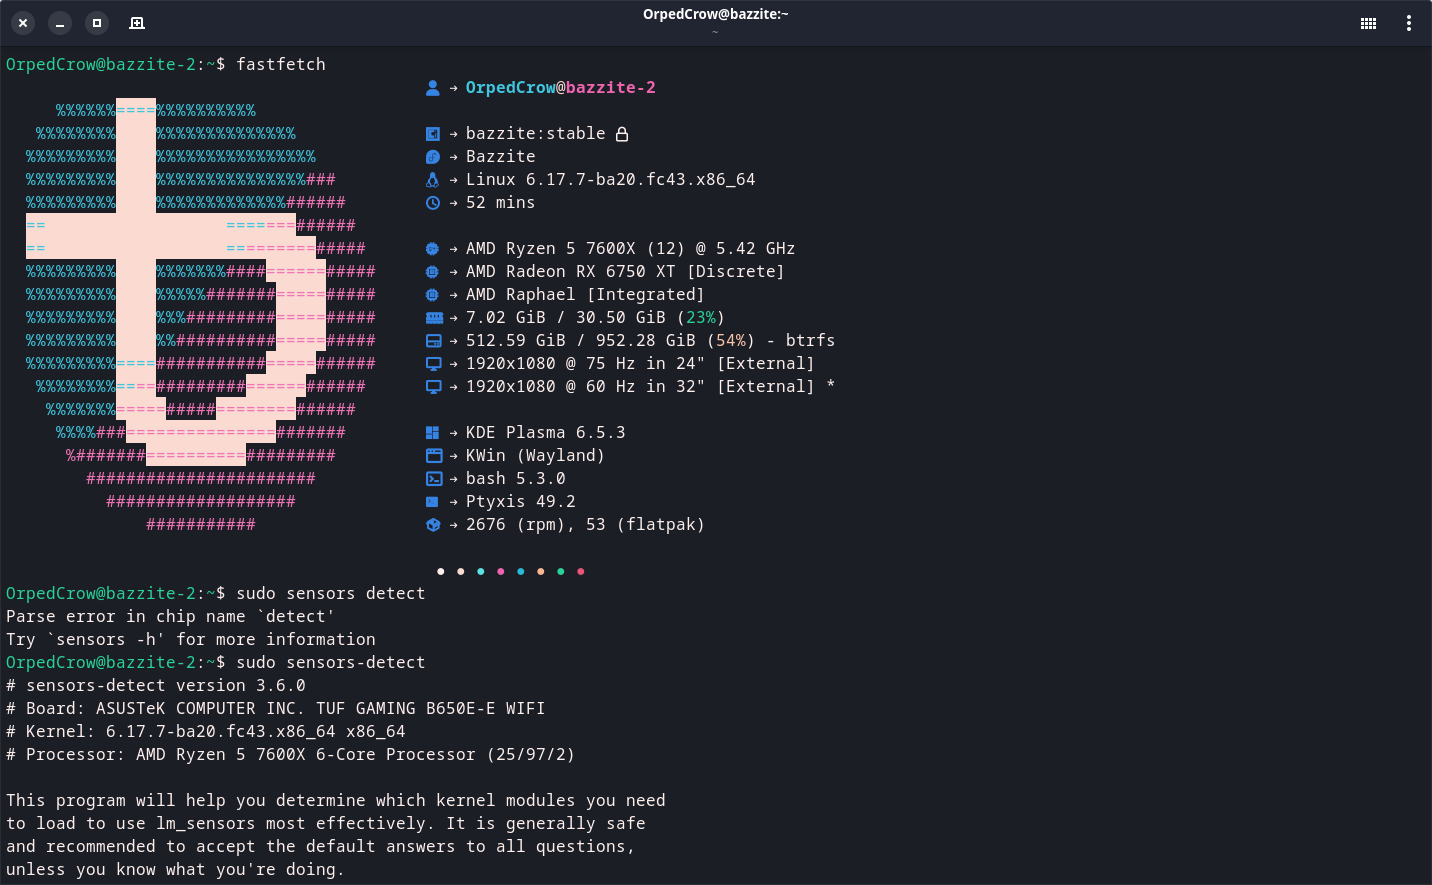Click the 'sudo sensors detect' command
Screen dimensions: 1432x885
pos(331,594)
